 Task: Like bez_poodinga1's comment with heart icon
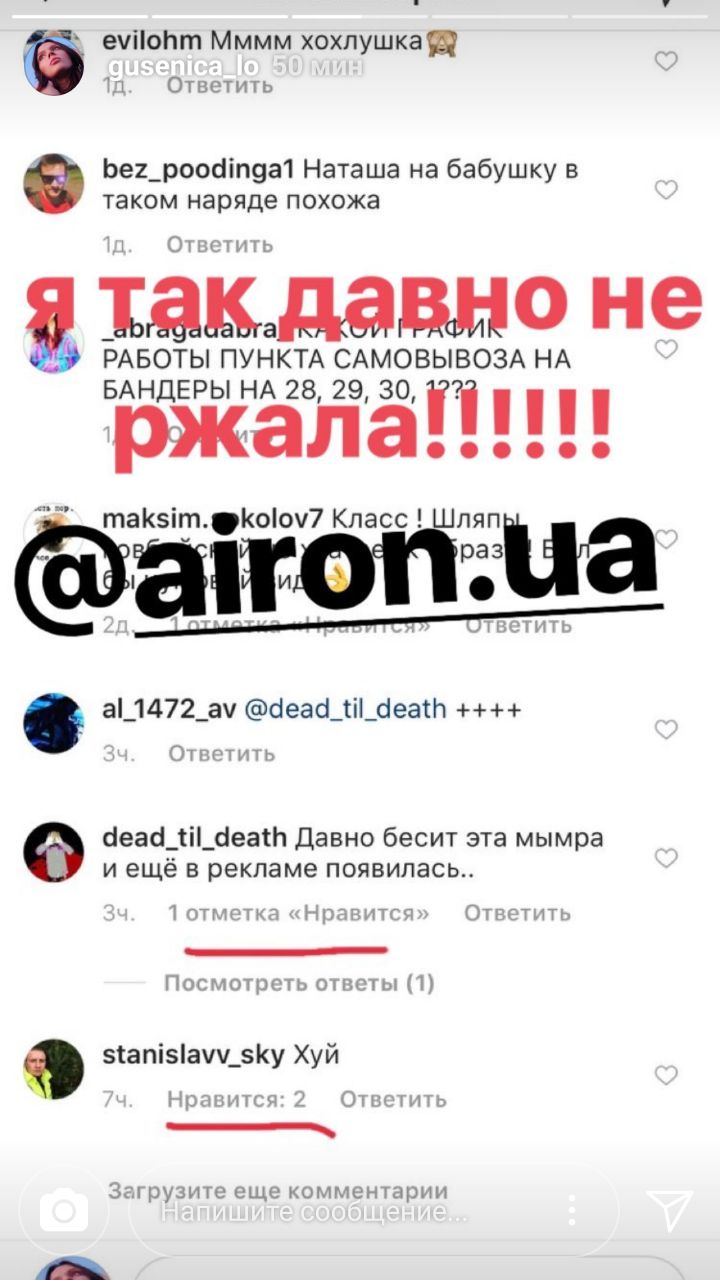pos(666,189)
